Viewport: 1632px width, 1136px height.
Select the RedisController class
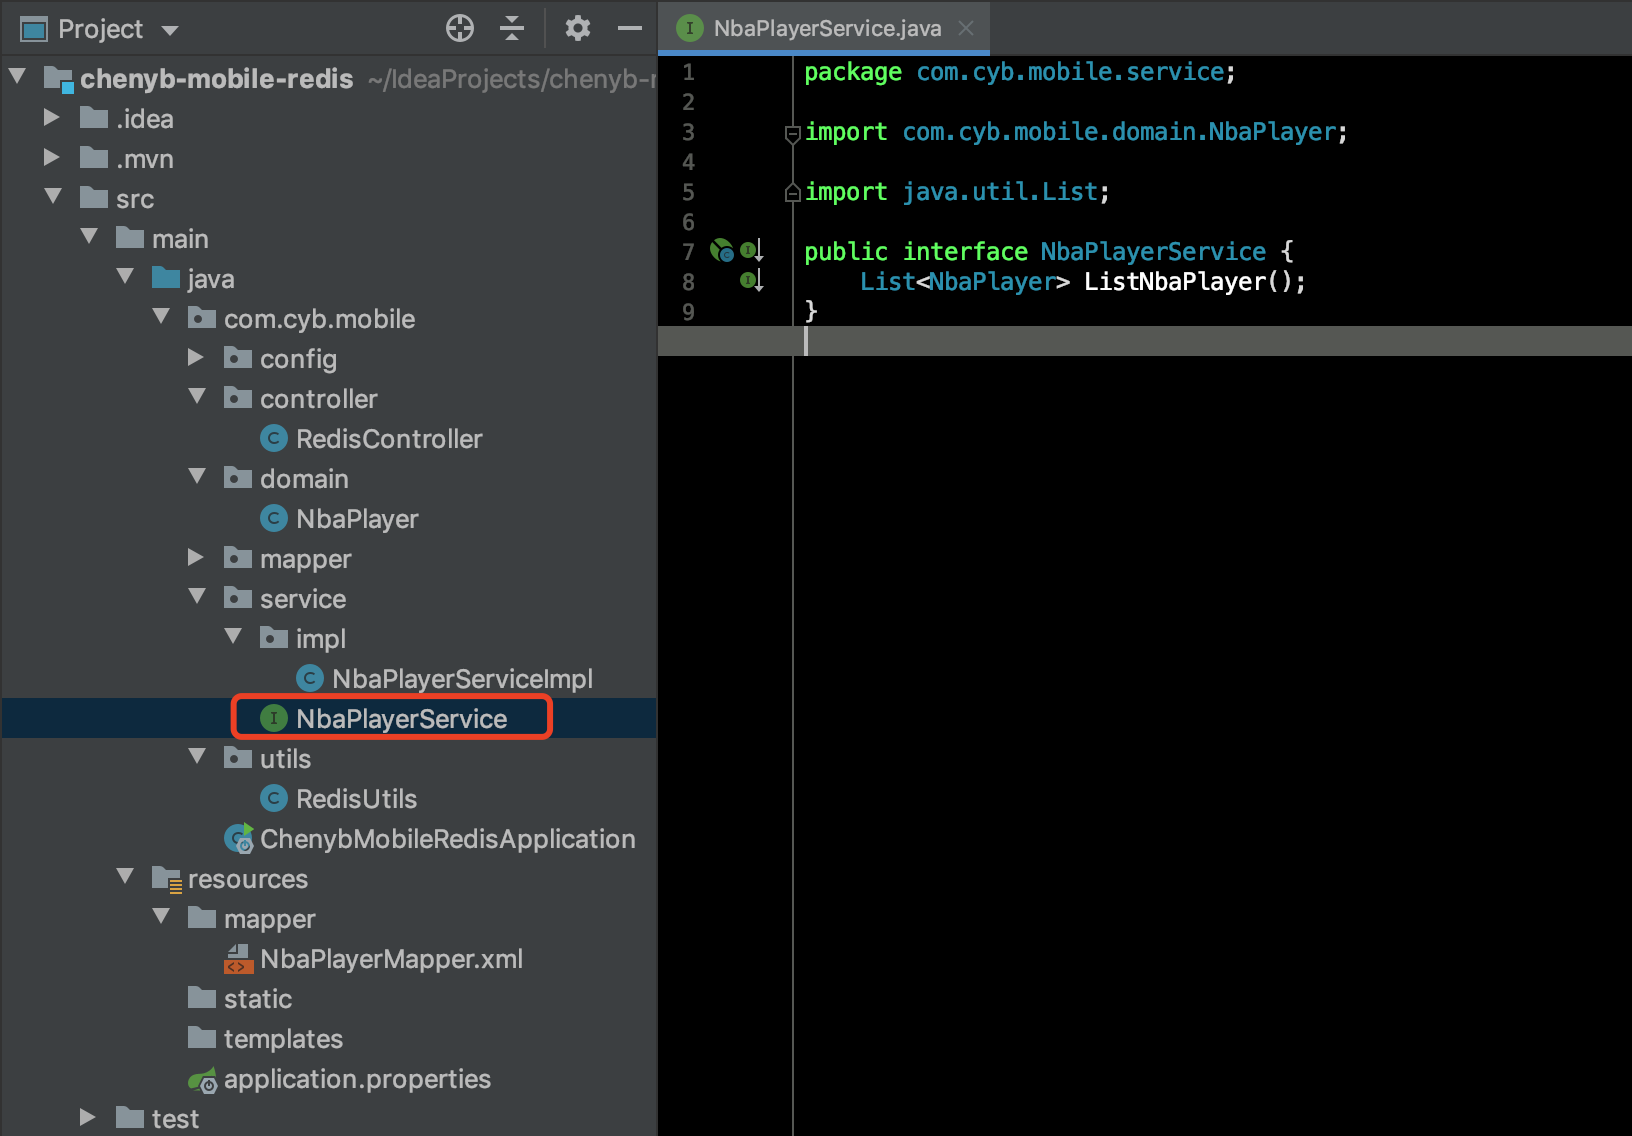[389, 439]
